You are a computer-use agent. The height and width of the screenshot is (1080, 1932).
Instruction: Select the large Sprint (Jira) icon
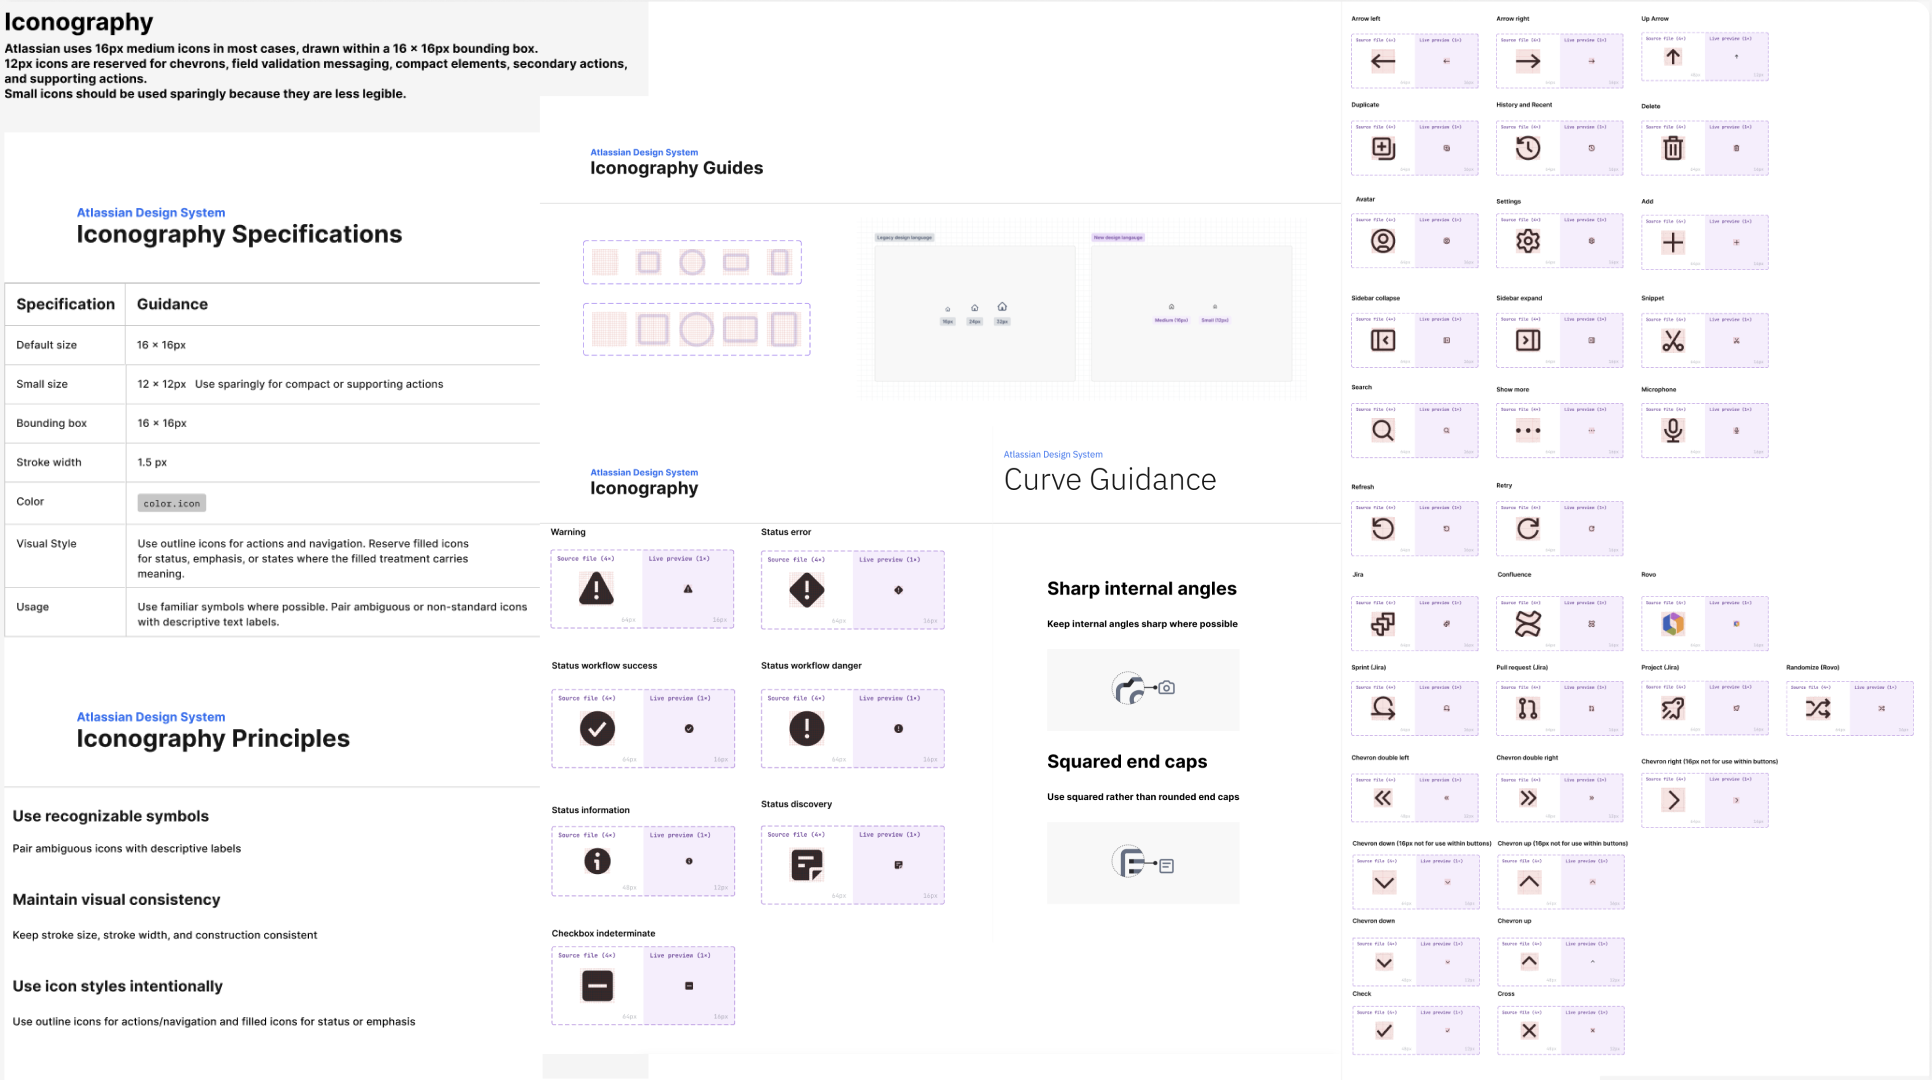tap(1383, 709)
